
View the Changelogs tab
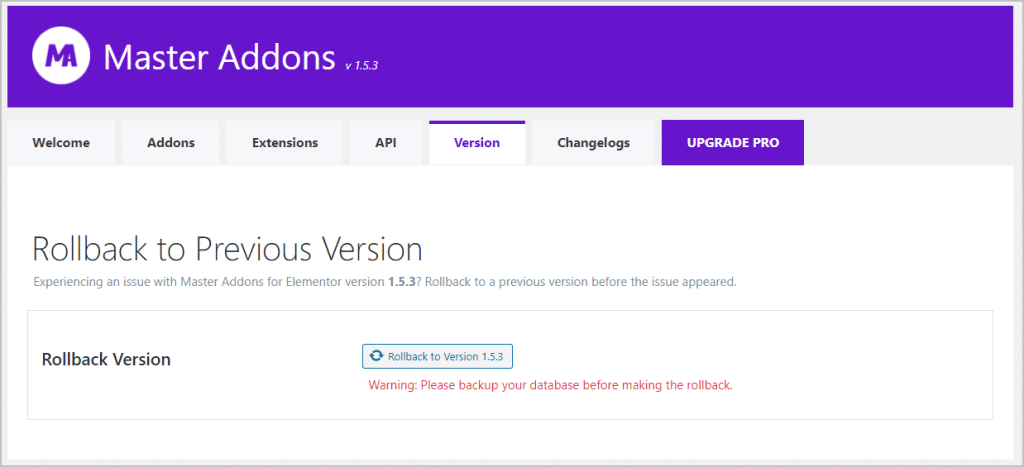pos(594,143)
